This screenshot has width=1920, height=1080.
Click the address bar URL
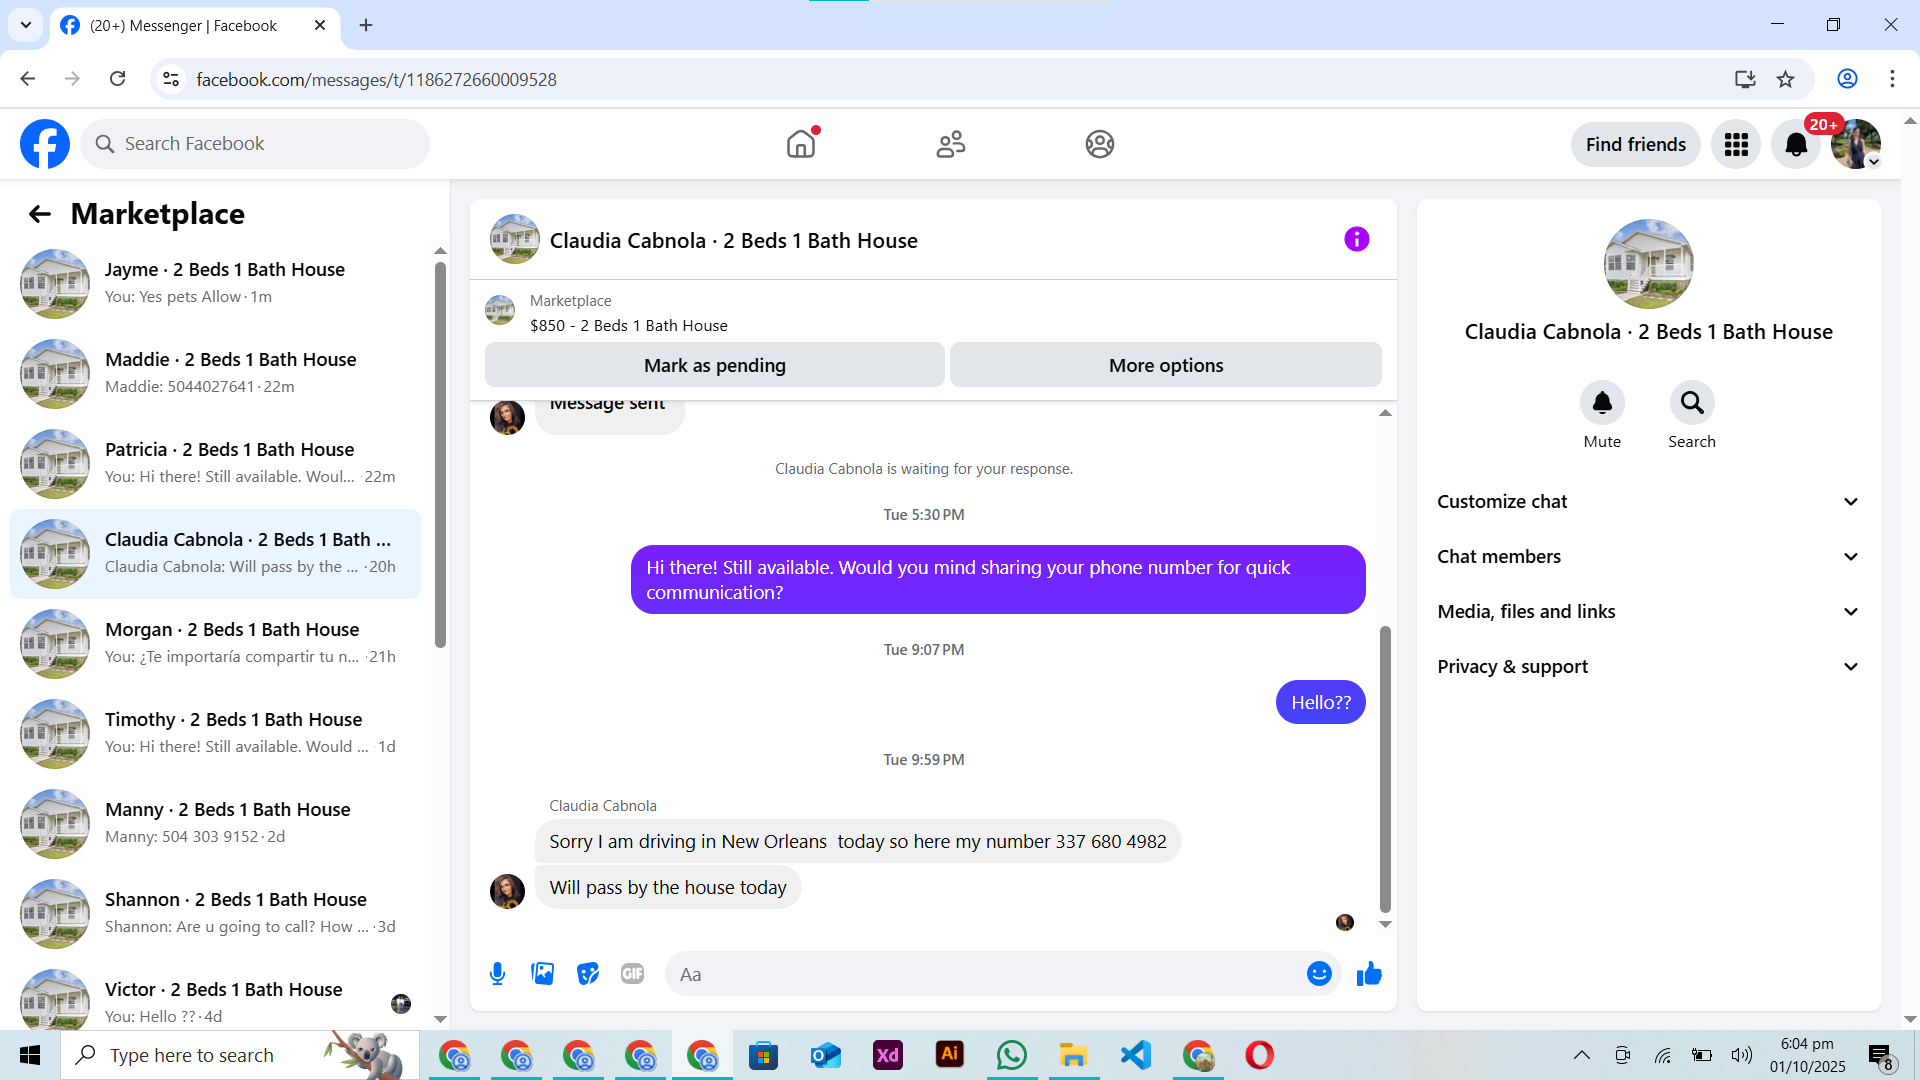click(x=376, y=80)
